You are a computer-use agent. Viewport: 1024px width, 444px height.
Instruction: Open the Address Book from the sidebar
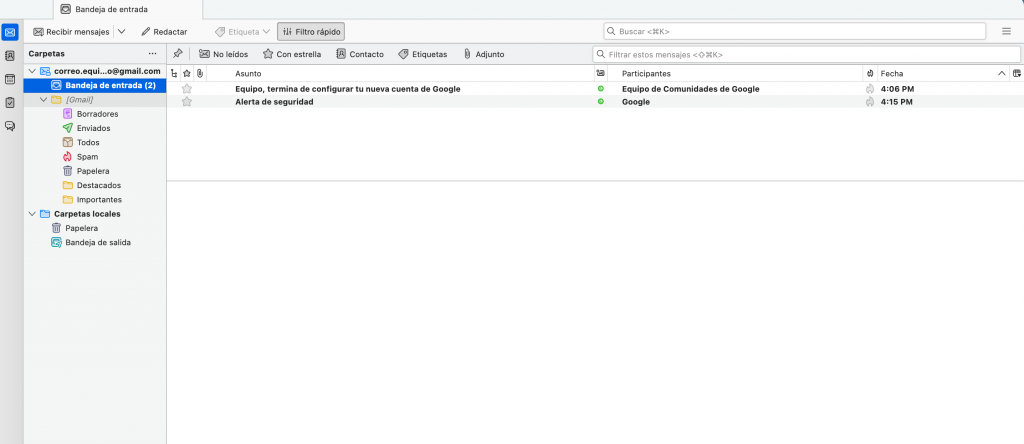[x=10, y=56]
